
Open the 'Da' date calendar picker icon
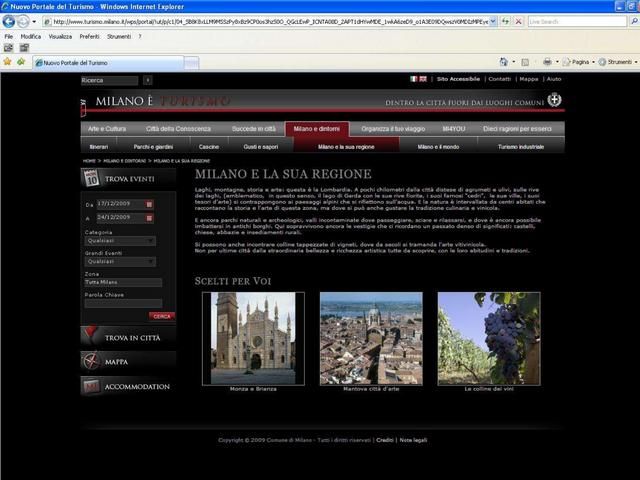pyautogui.click(x=149, y=204)
